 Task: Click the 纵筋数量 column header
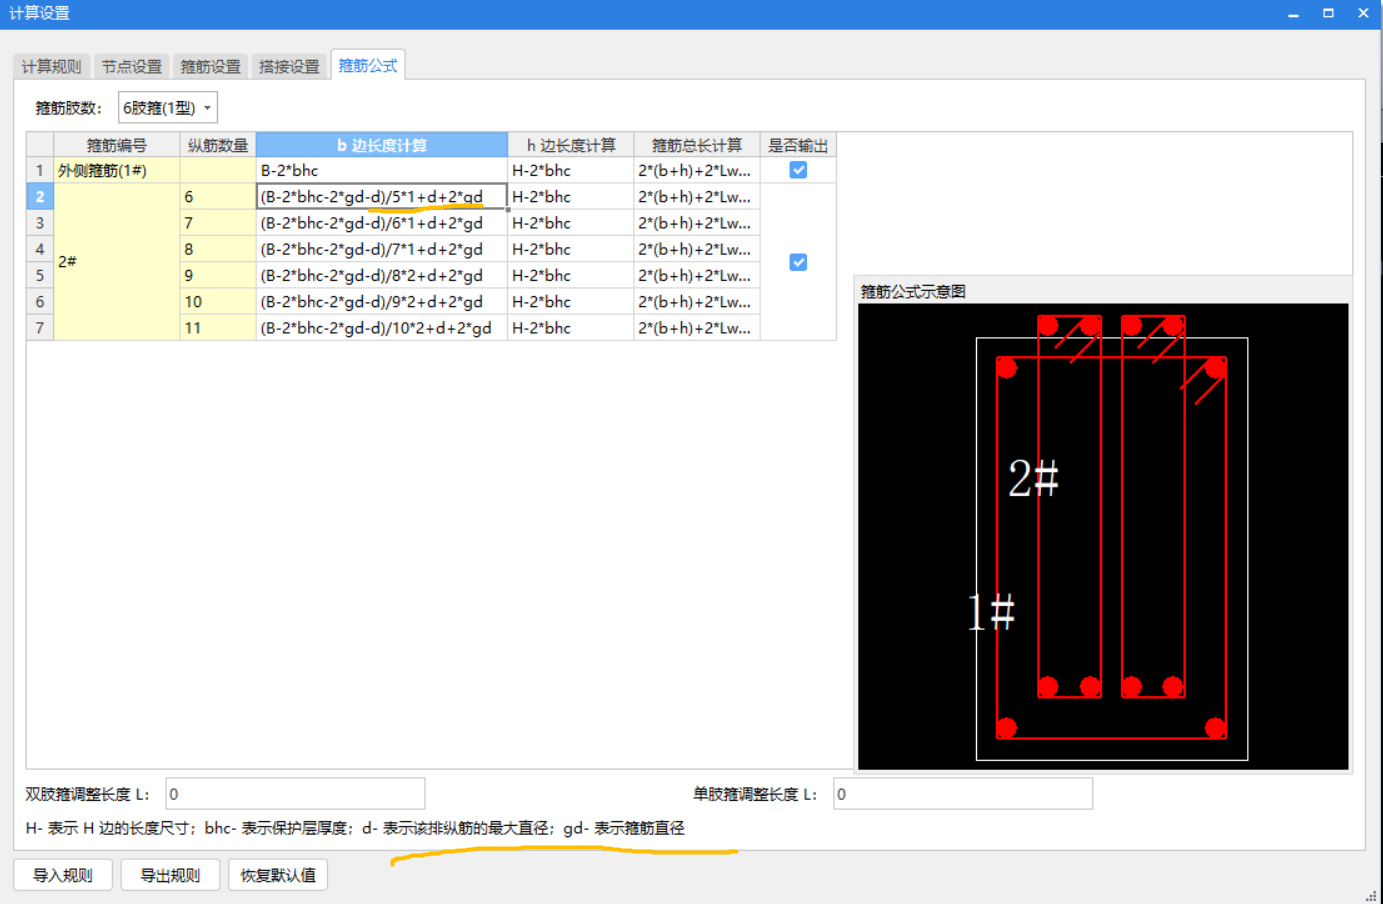[x=218, y=145]
